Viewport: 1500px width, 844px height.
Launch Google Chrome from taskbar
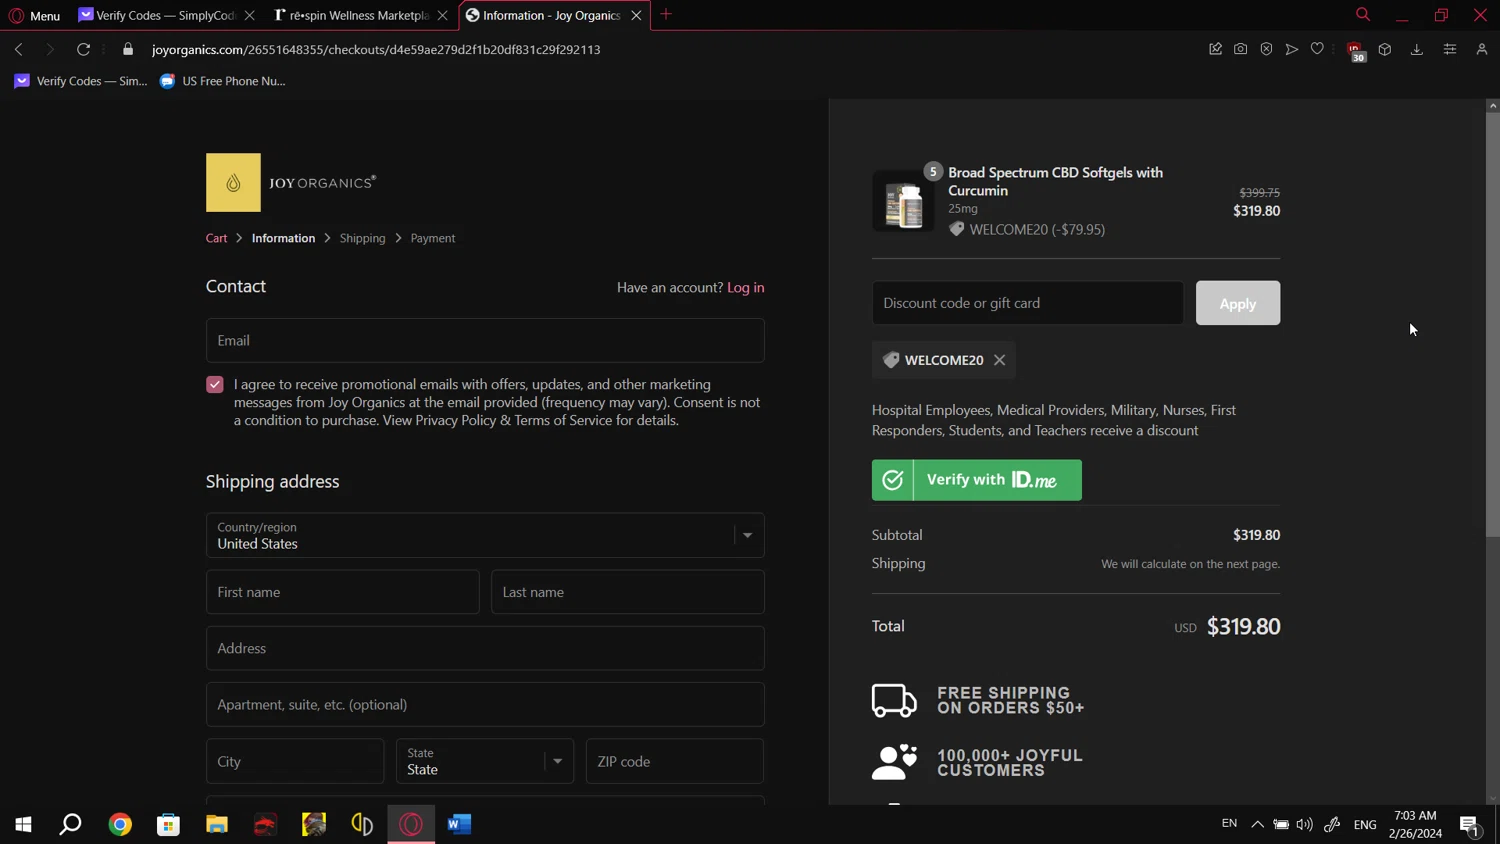(120, 824)
